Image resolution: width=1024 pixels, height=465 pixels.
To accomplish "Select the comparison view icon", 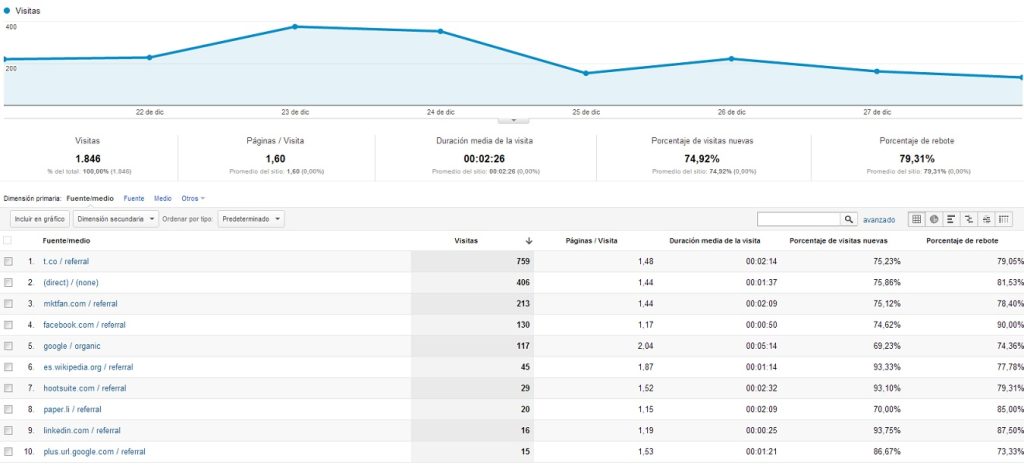I will coord(969,219).
